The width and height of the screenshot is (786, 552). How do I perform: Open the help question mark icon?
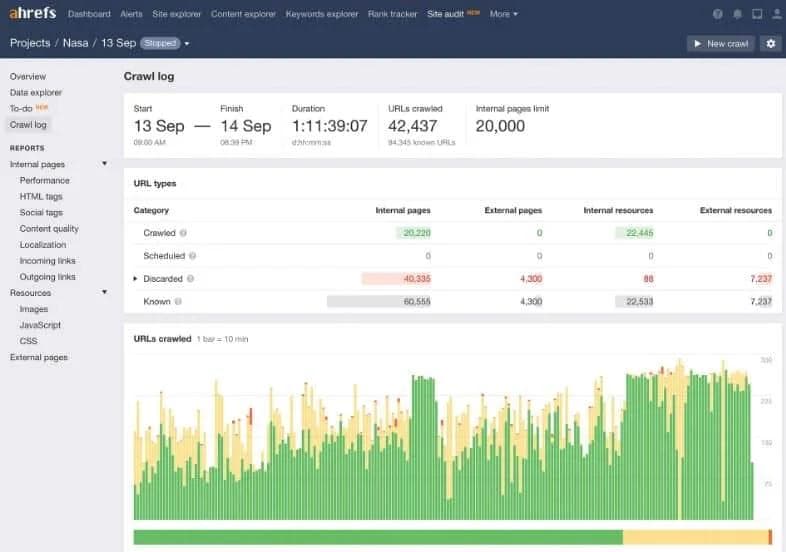point(717,14)
